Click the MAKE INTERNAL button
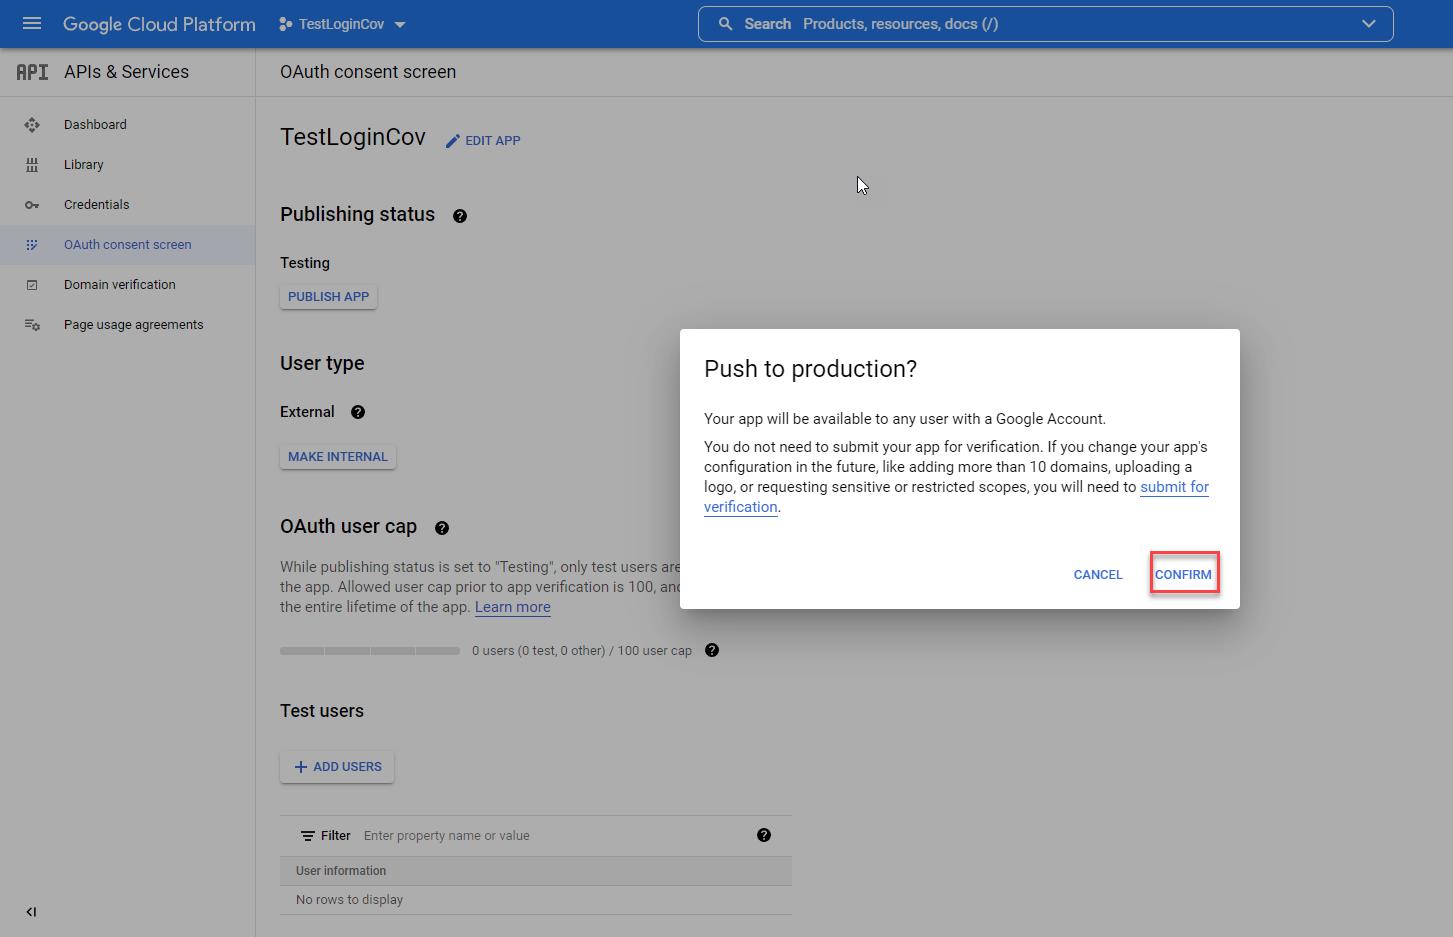Image resolution: width=1453 pixels, height=937 pixels. coord(338,457)
